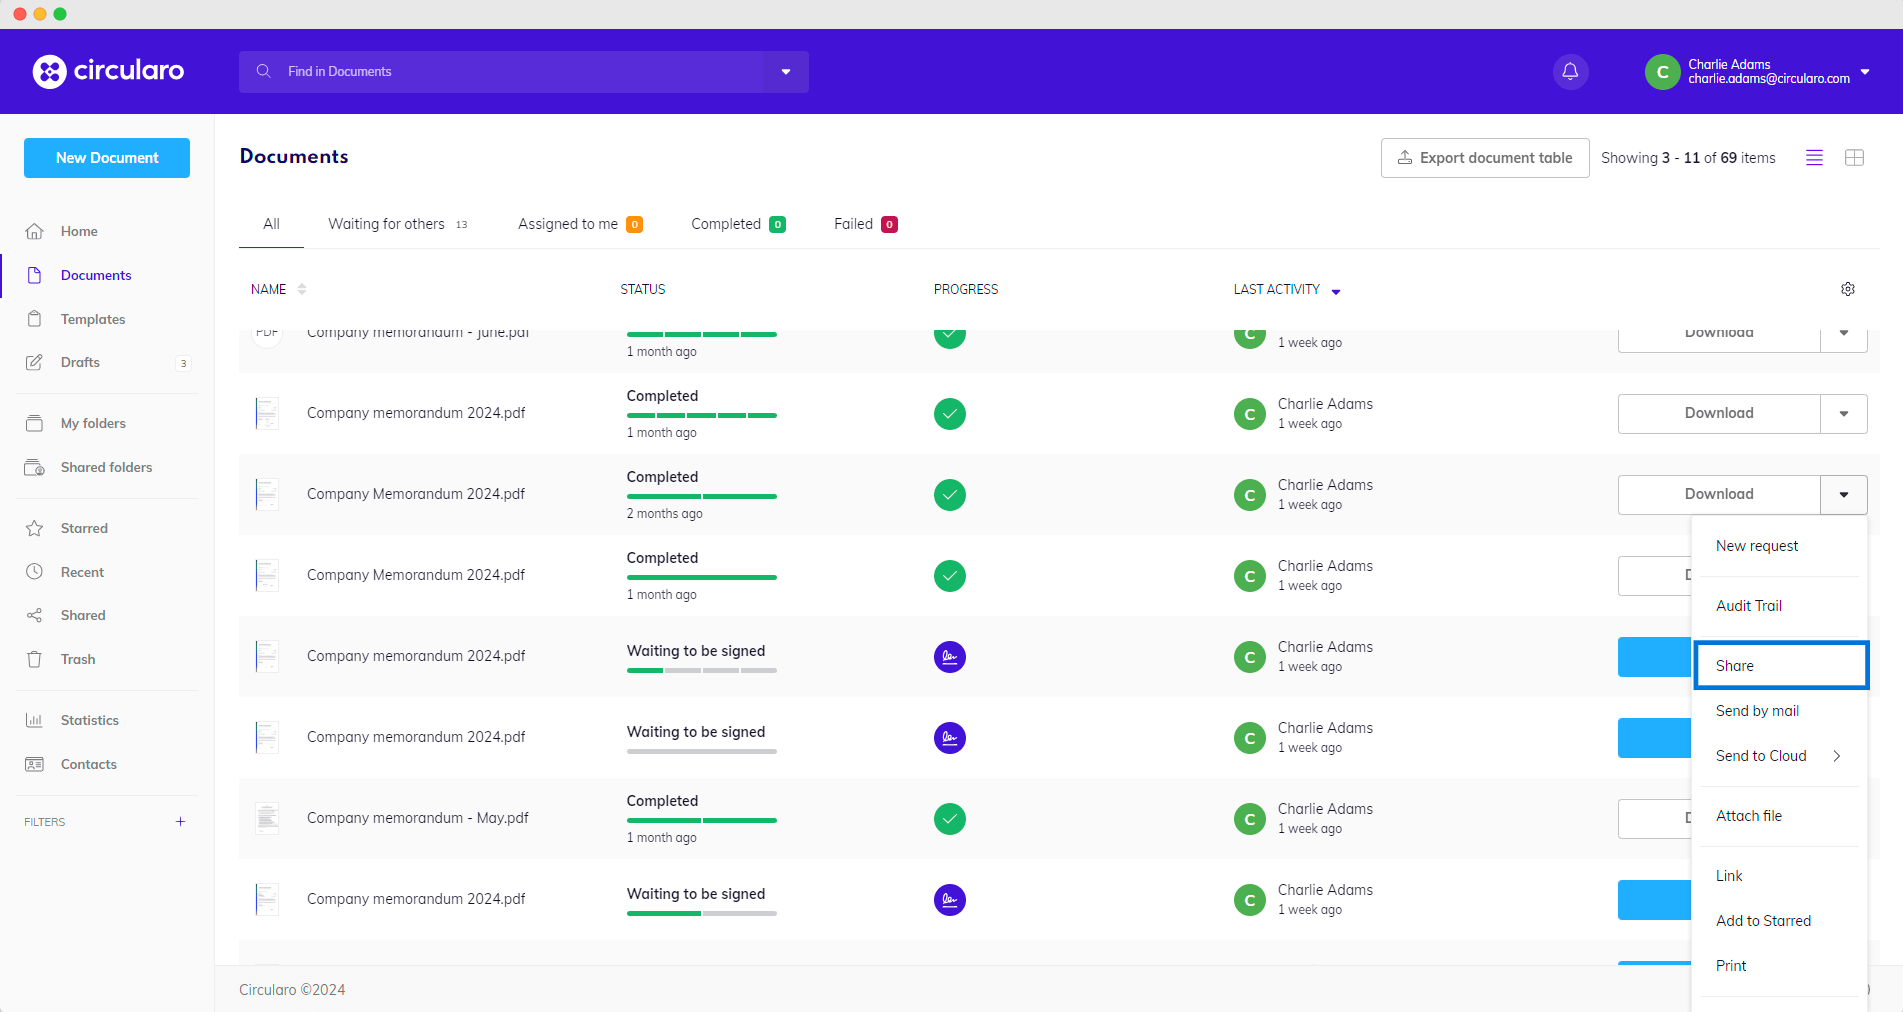Image resolution: width=1903 pixels, height=1012 pixels.
Task: Switch to grid view layout
Action: pos(1853,158)
